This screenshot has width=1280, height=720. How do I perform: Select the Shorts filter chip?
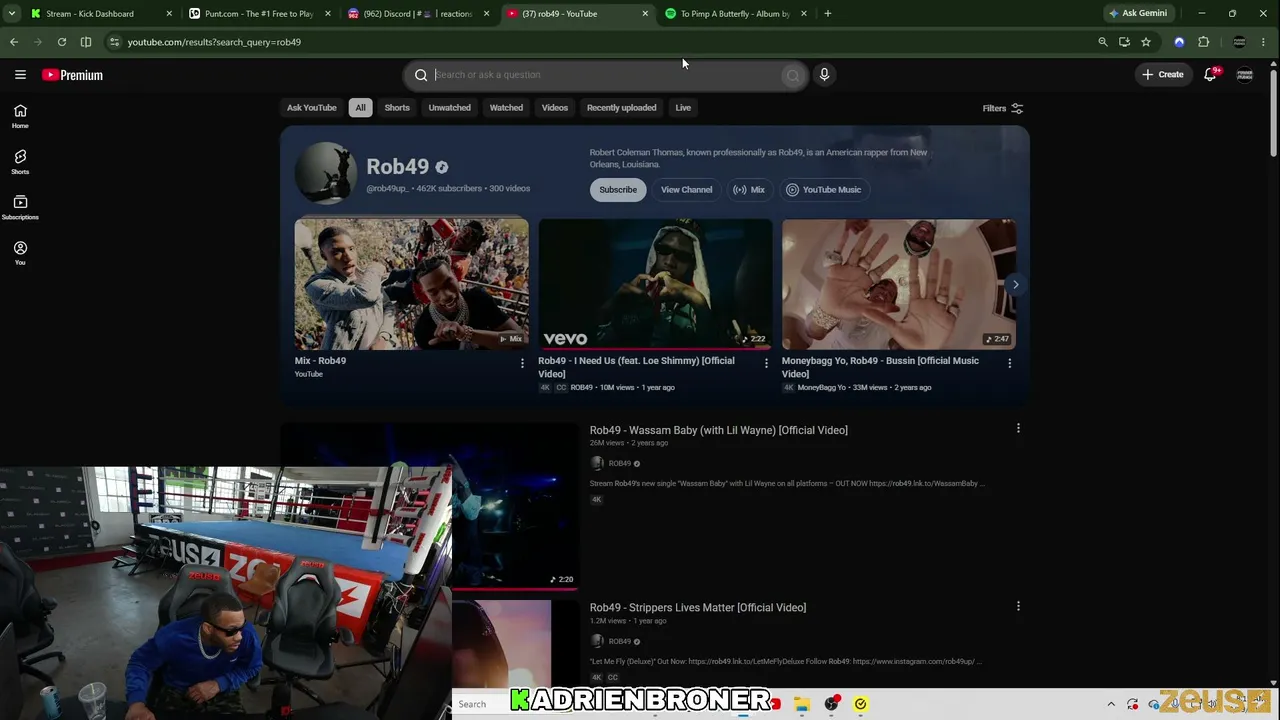[x=397, y=108]
